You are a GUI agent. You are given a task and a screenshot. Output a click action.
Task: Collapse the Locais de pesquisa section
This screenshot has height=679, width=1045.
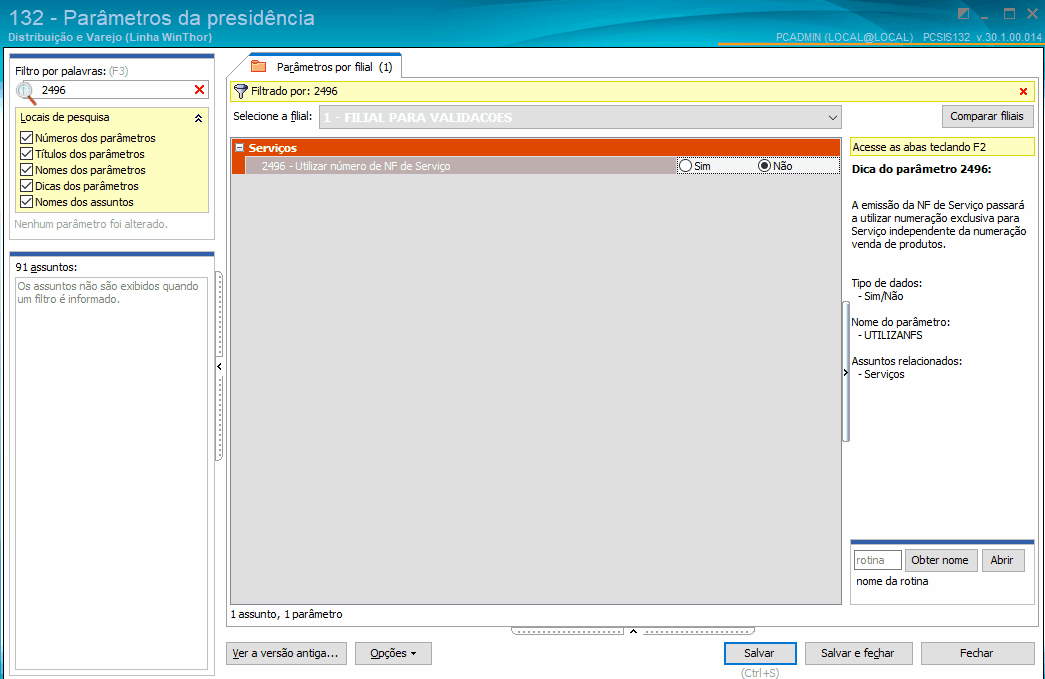point(198,118)
